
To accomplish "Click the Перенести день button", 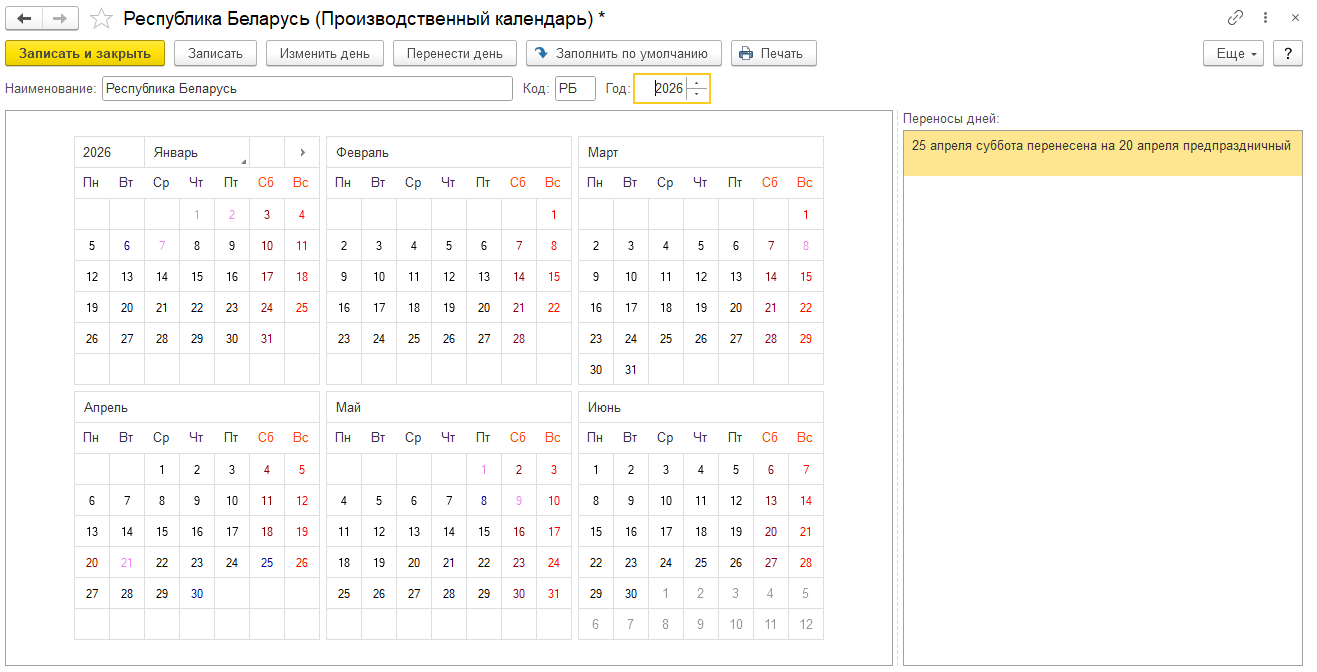I will pyautogui.click(x=454, y=53).
